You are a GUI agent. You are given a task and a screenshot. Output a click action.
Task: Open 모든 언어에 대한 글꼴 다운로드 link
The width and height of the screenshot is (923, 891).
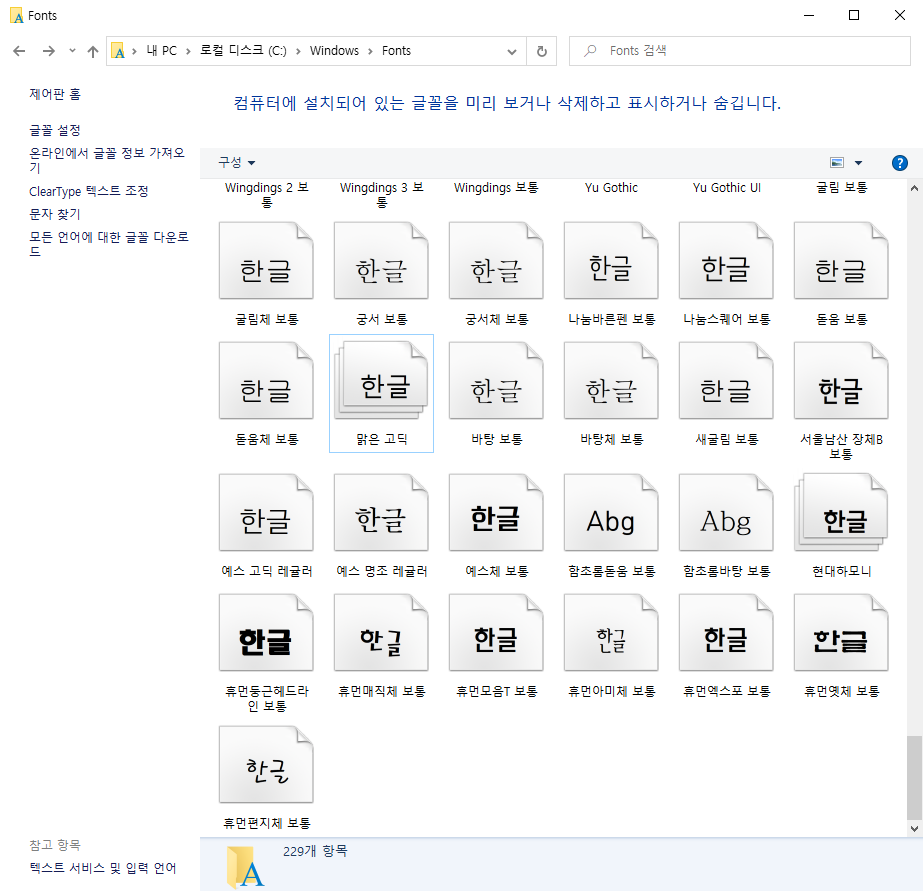pyautogui.click(x=109, y=244)
